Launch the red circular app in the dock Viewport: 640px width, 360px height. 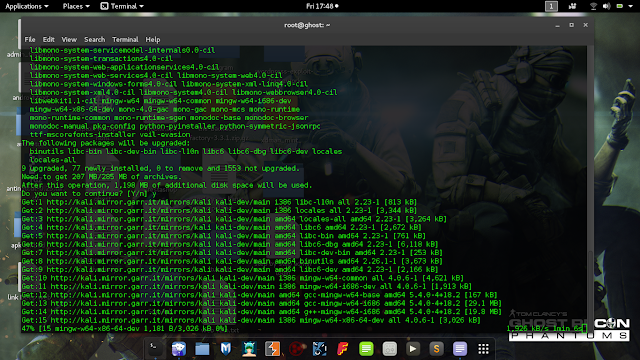(296, 349)
